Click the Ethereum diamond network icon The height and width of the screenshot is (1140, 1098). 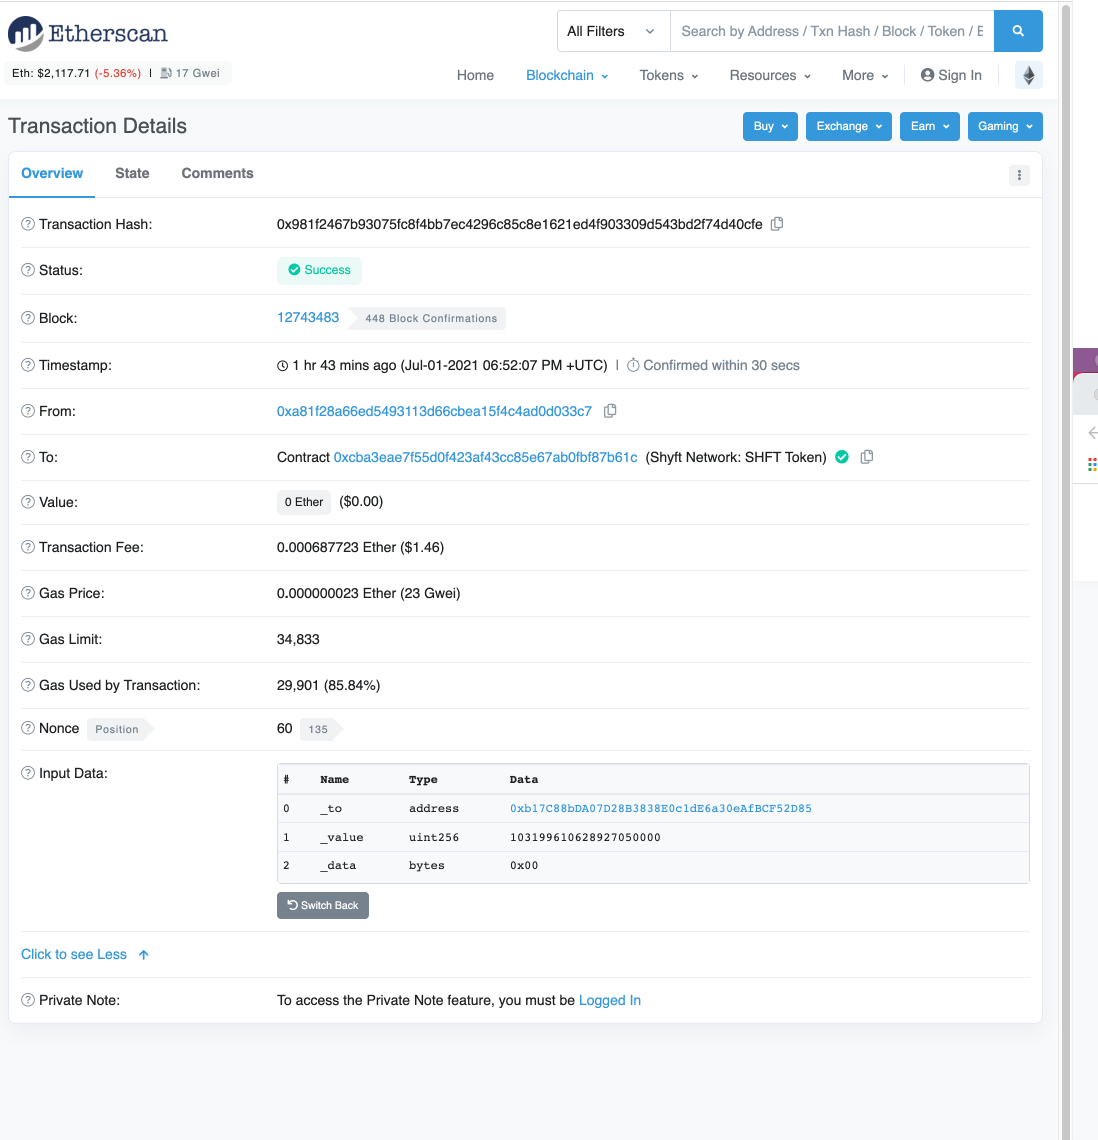pos(1029,76)
